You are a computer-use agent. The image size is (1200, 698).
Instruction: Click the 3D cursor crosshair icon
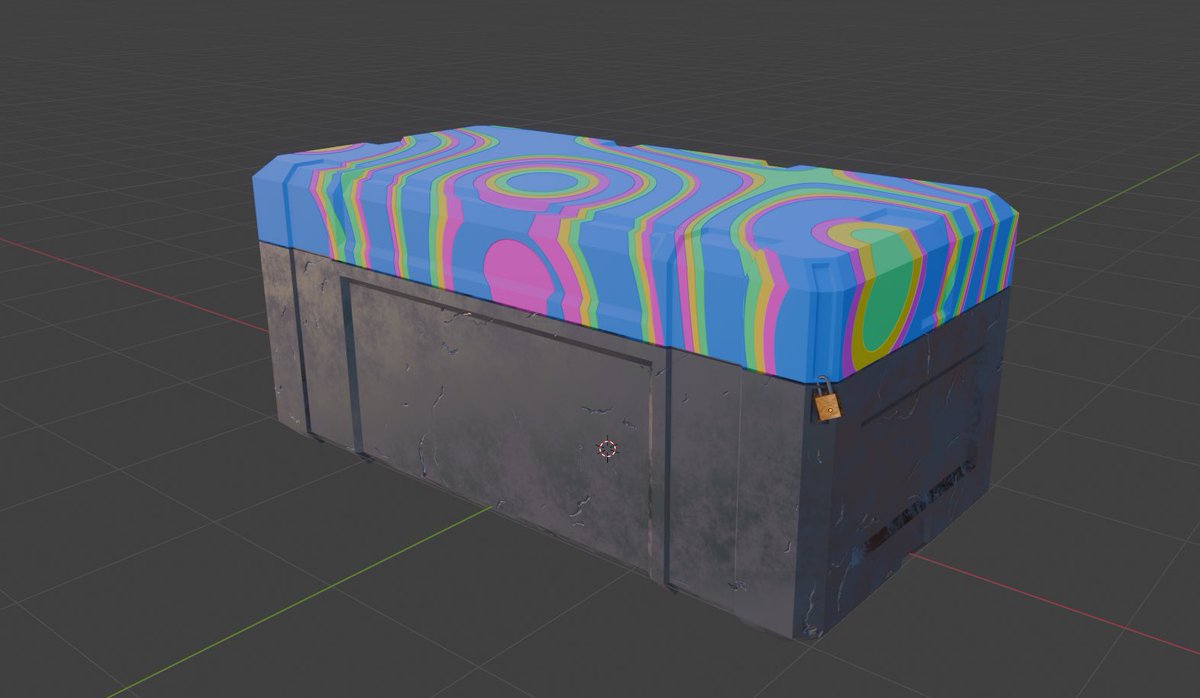pyautogui.click(x=607, y=449)
